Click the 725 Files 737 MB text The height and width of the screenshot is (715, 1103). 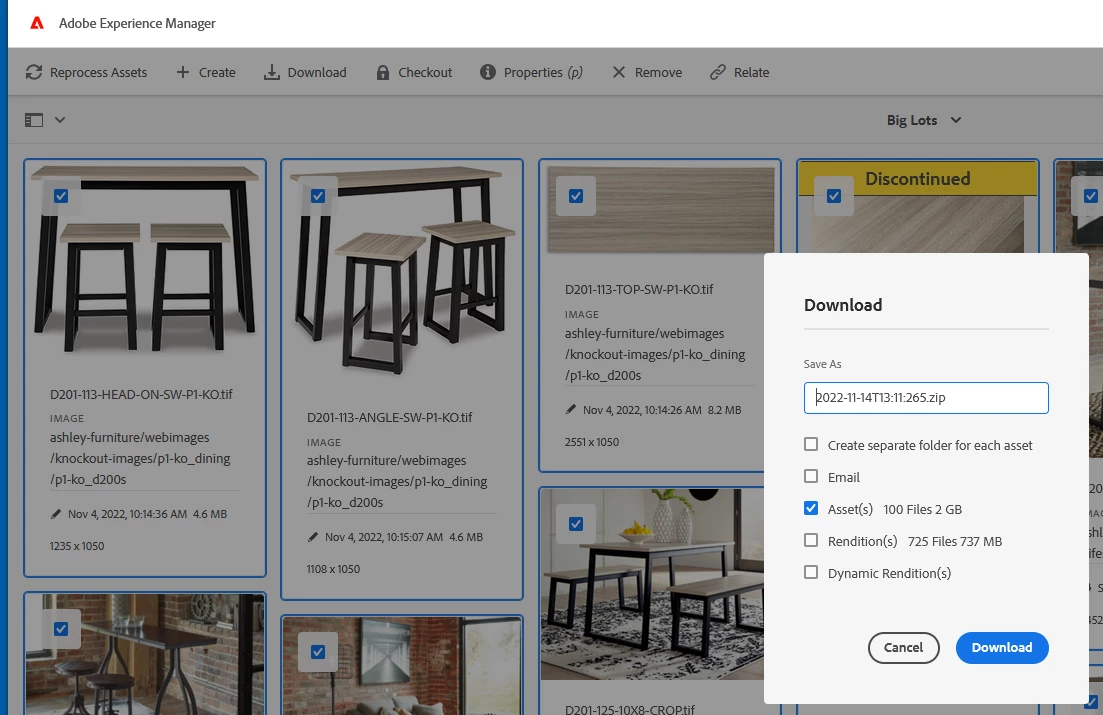955,541
